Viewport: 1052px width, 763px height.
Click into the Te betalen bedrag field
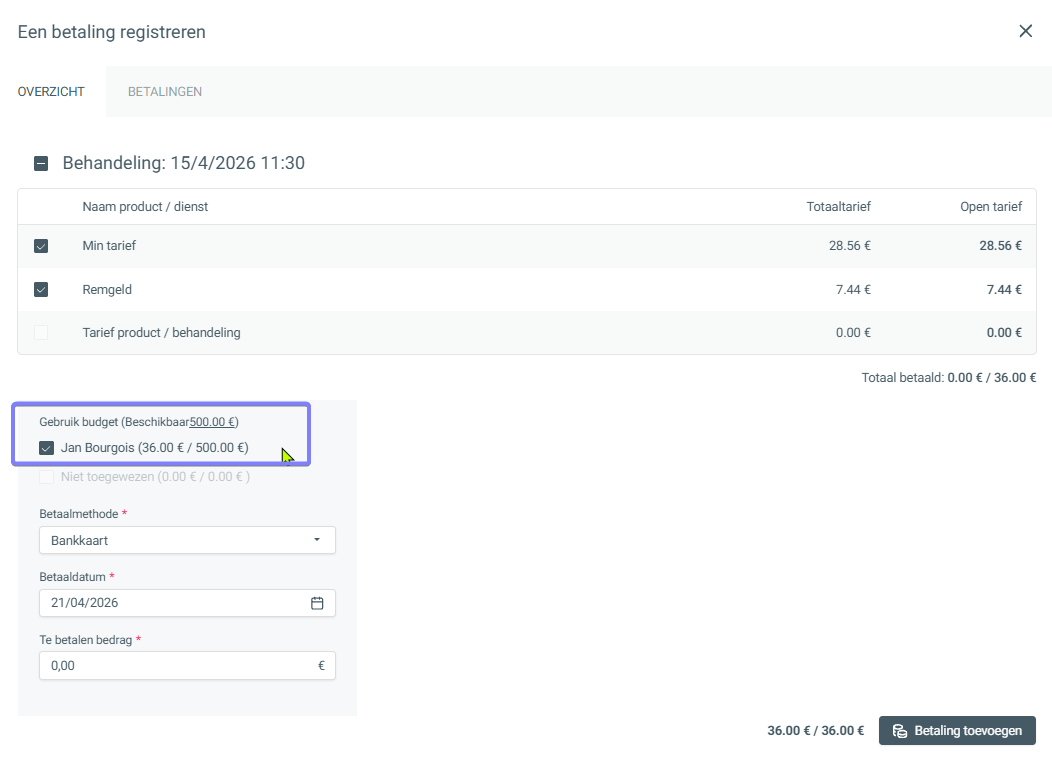point(175,666)
